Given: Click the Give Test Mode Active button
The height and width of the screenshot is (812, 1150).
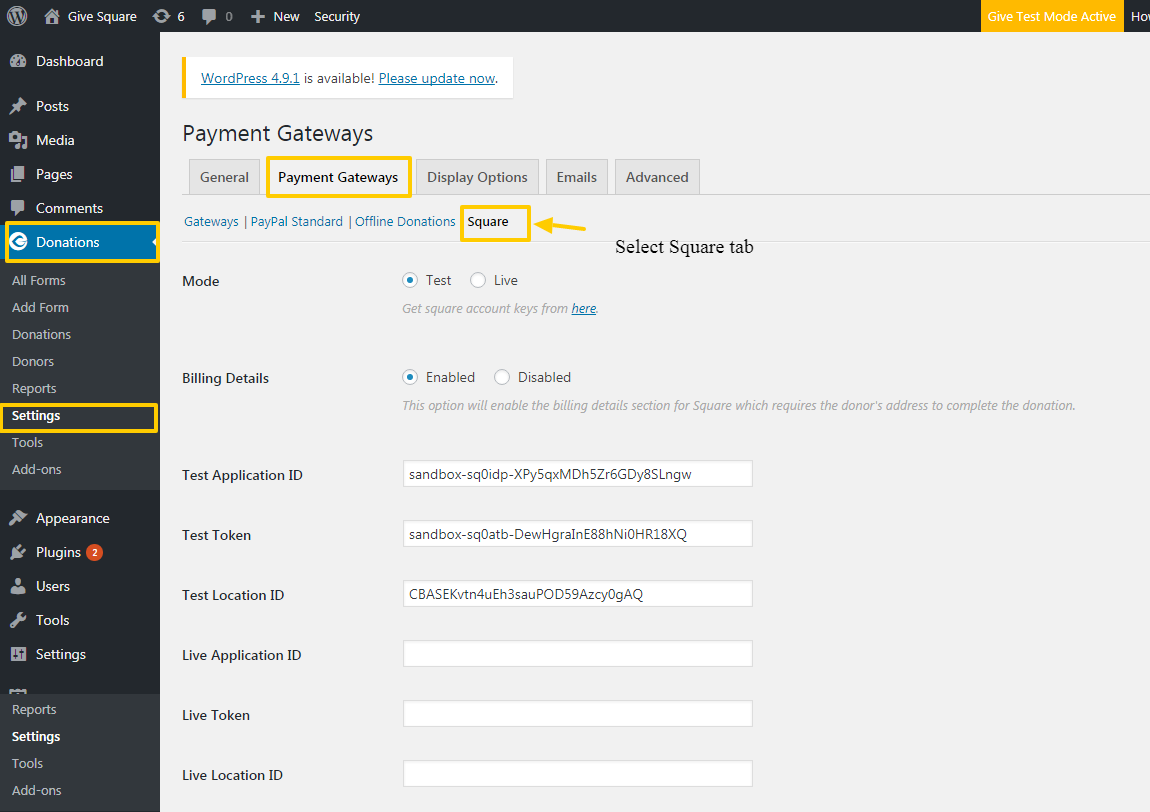Looking at the screenshot, I should click(x=1052, y=16).
